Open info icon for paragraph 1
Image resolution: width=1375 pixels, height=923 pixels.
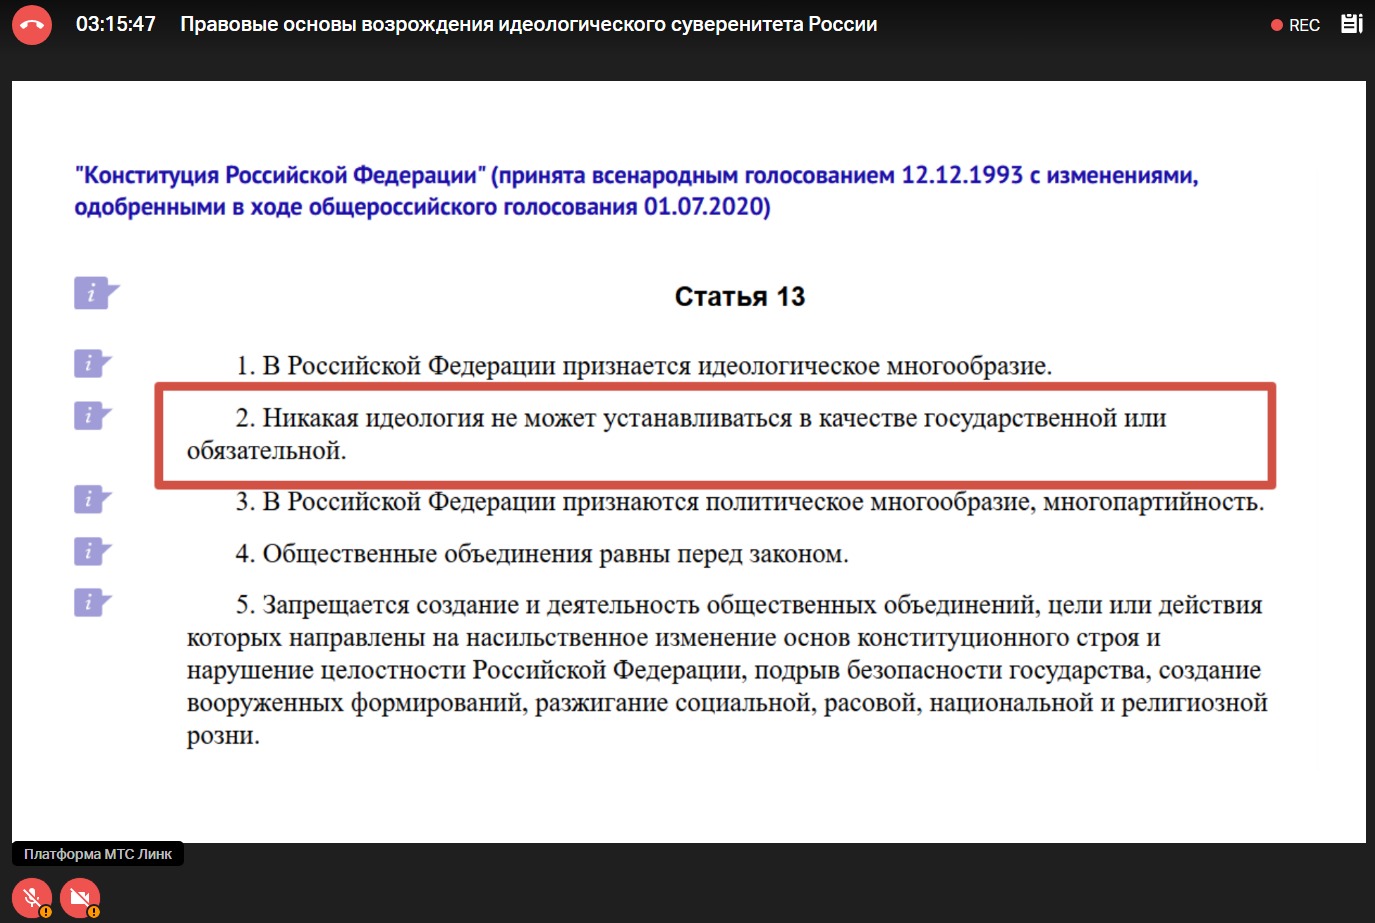[92, 364]
